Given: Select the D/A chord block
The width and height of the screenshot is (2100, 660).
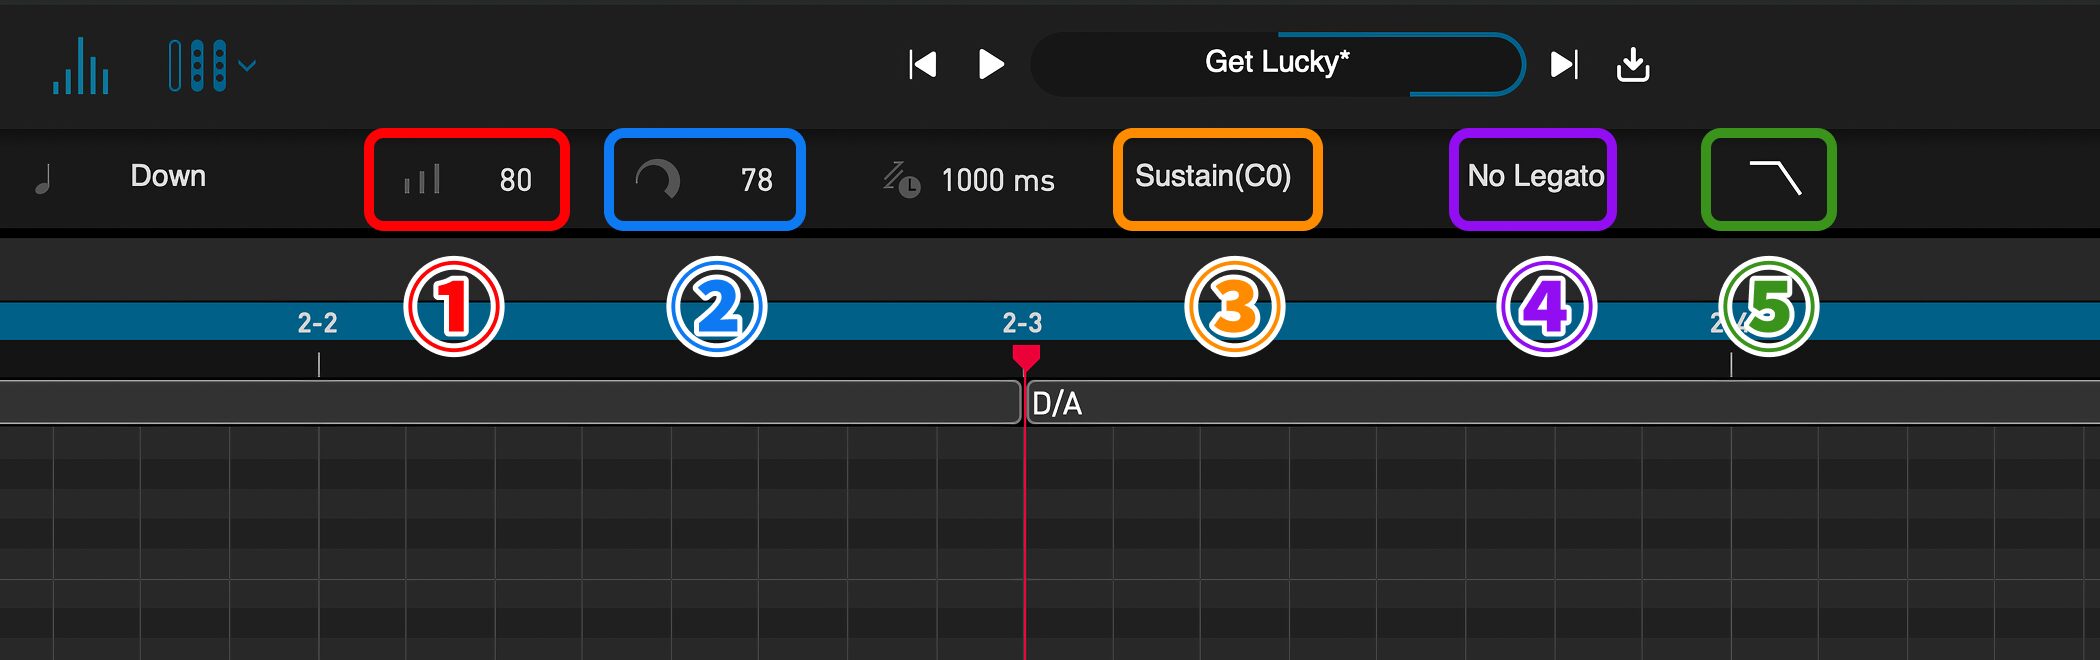Looking at the screenshot, I should 1563,403.
